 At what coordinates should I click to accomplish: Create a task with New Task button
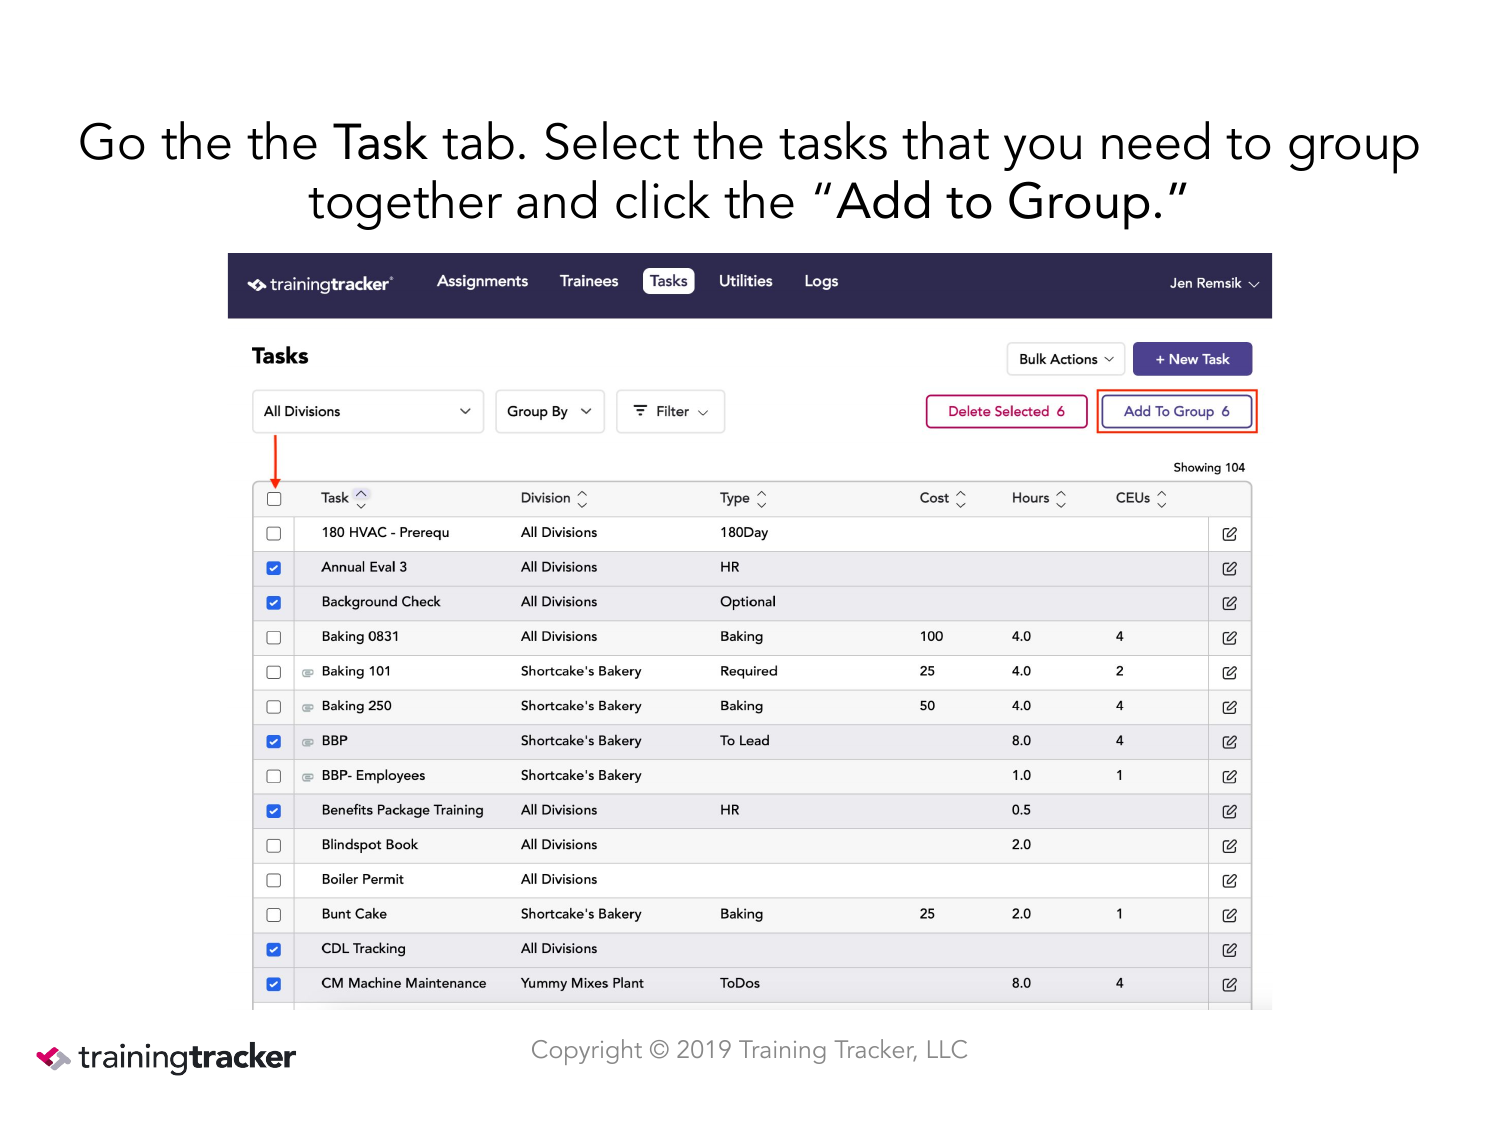pos(1192,359)
